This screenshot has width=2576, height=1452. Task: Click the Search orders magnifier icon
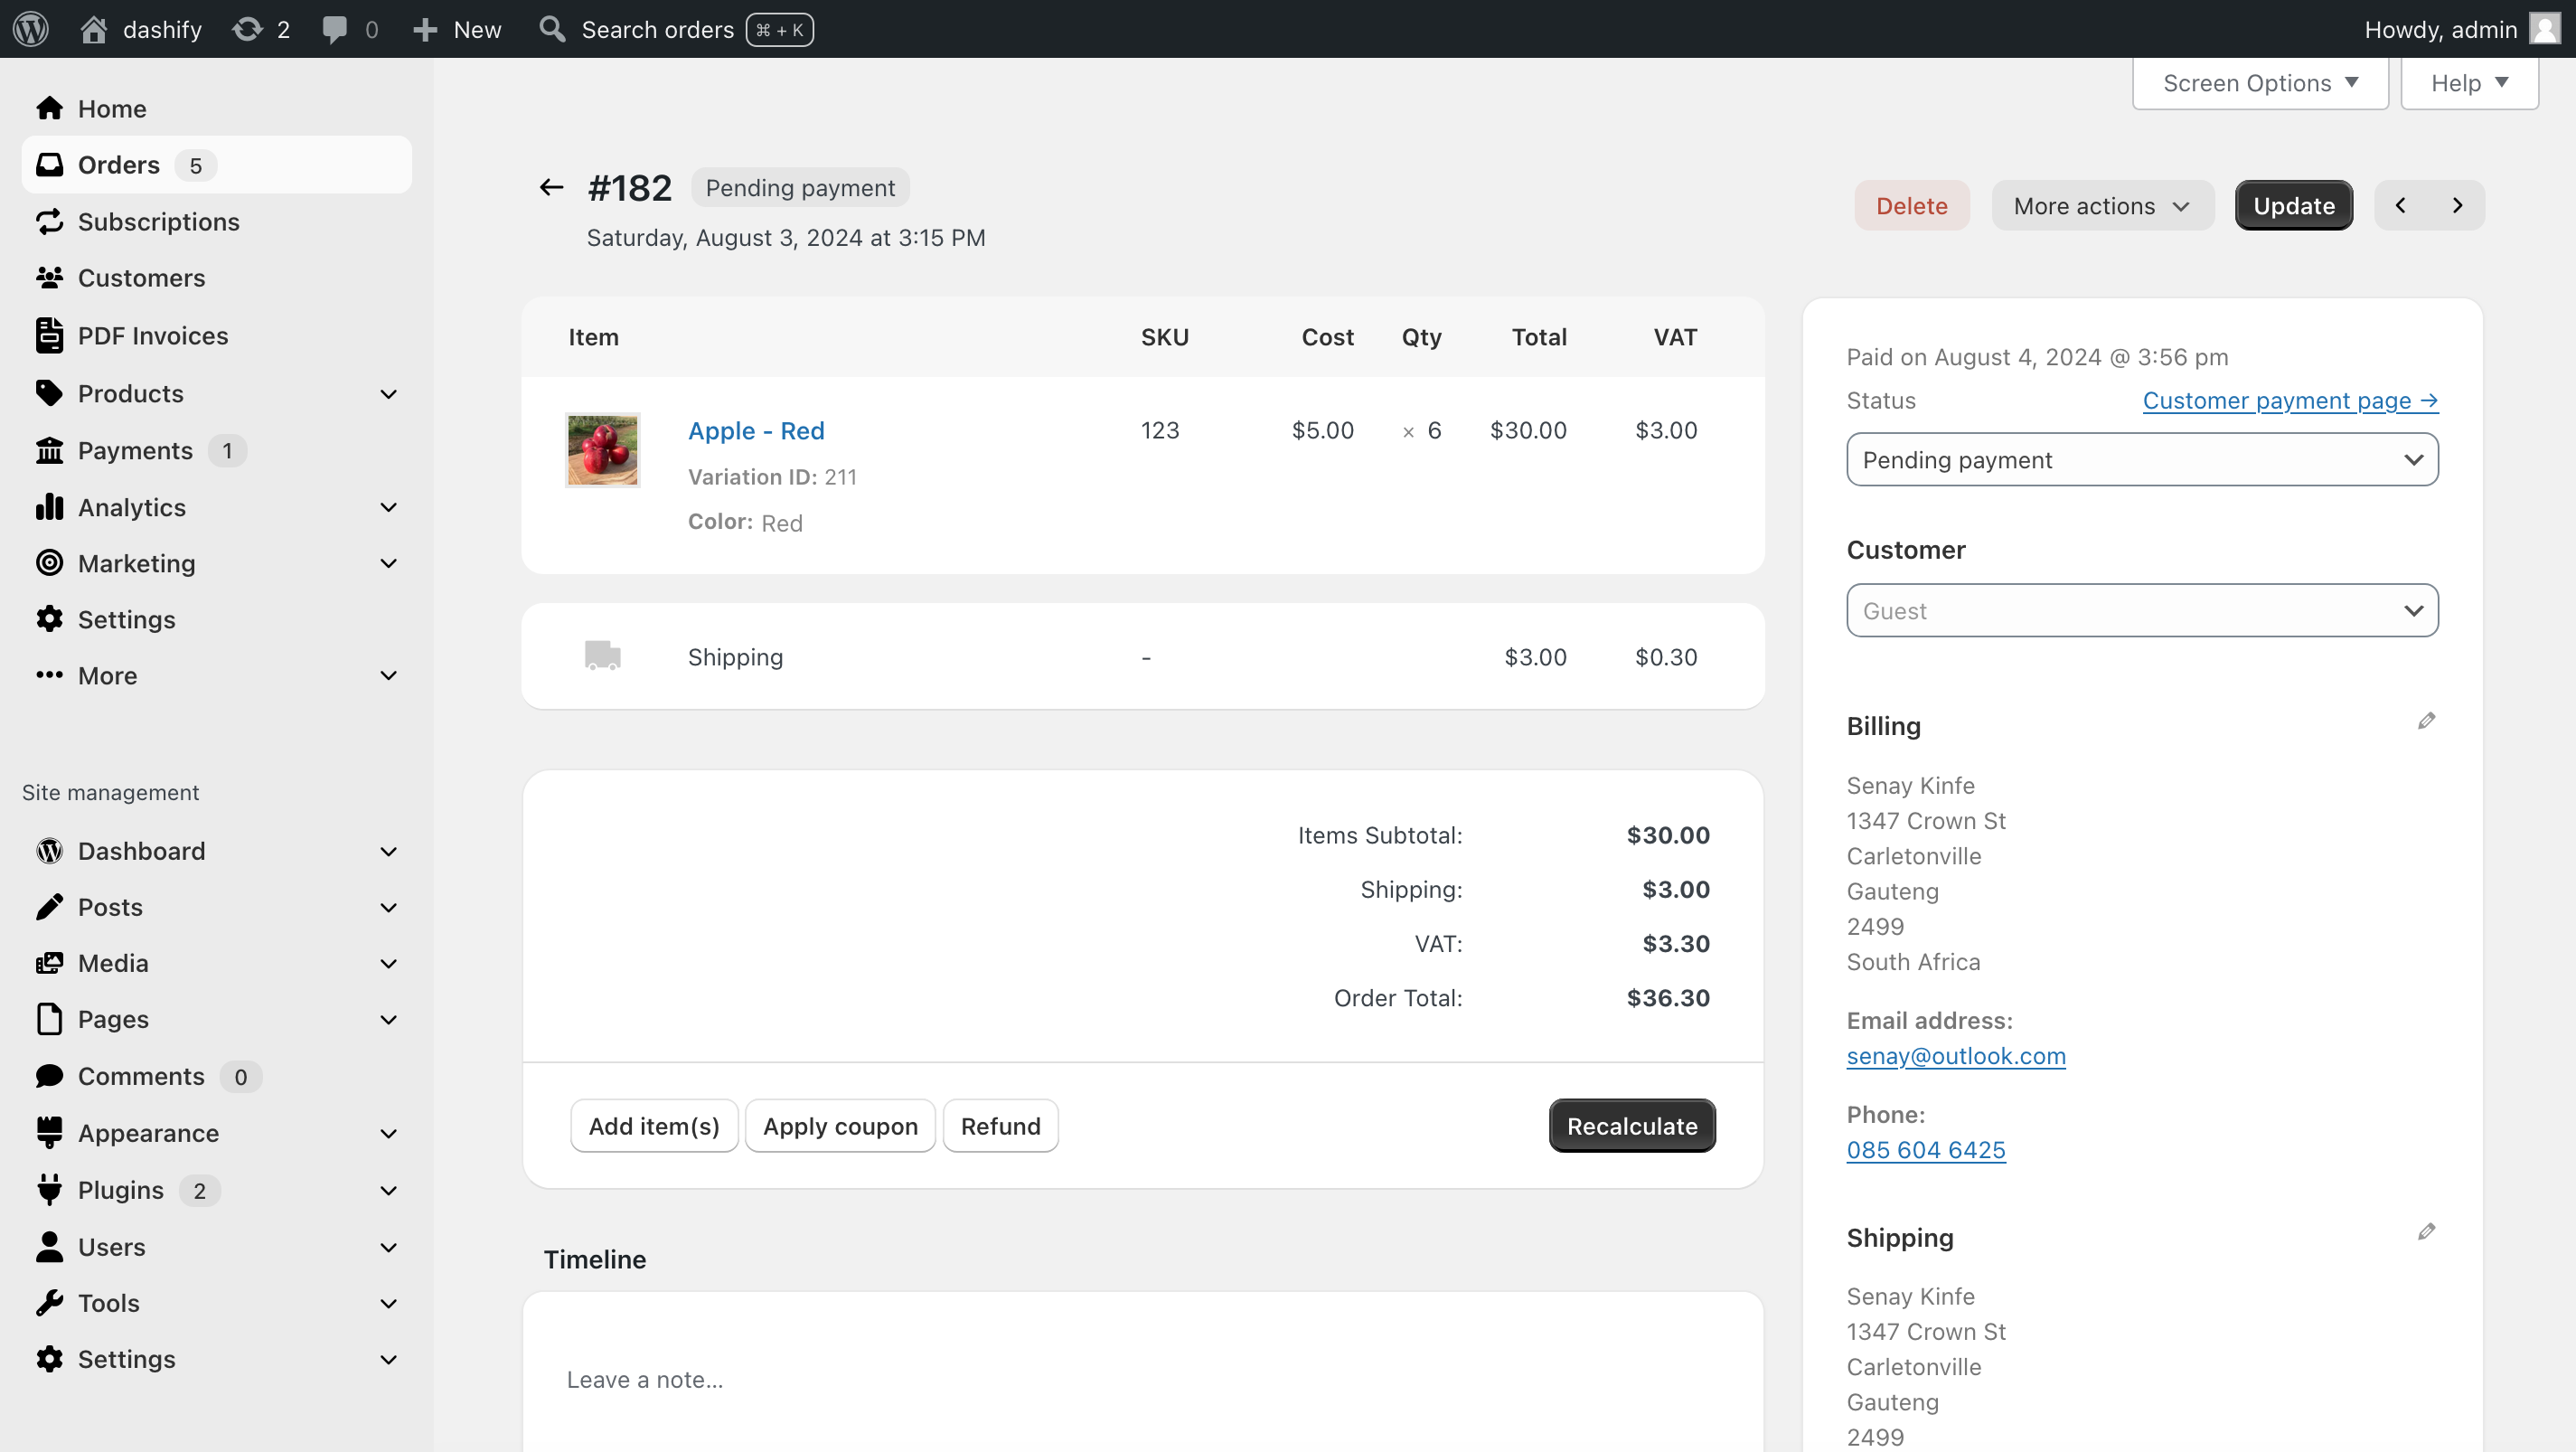click(x=554, y=28)
